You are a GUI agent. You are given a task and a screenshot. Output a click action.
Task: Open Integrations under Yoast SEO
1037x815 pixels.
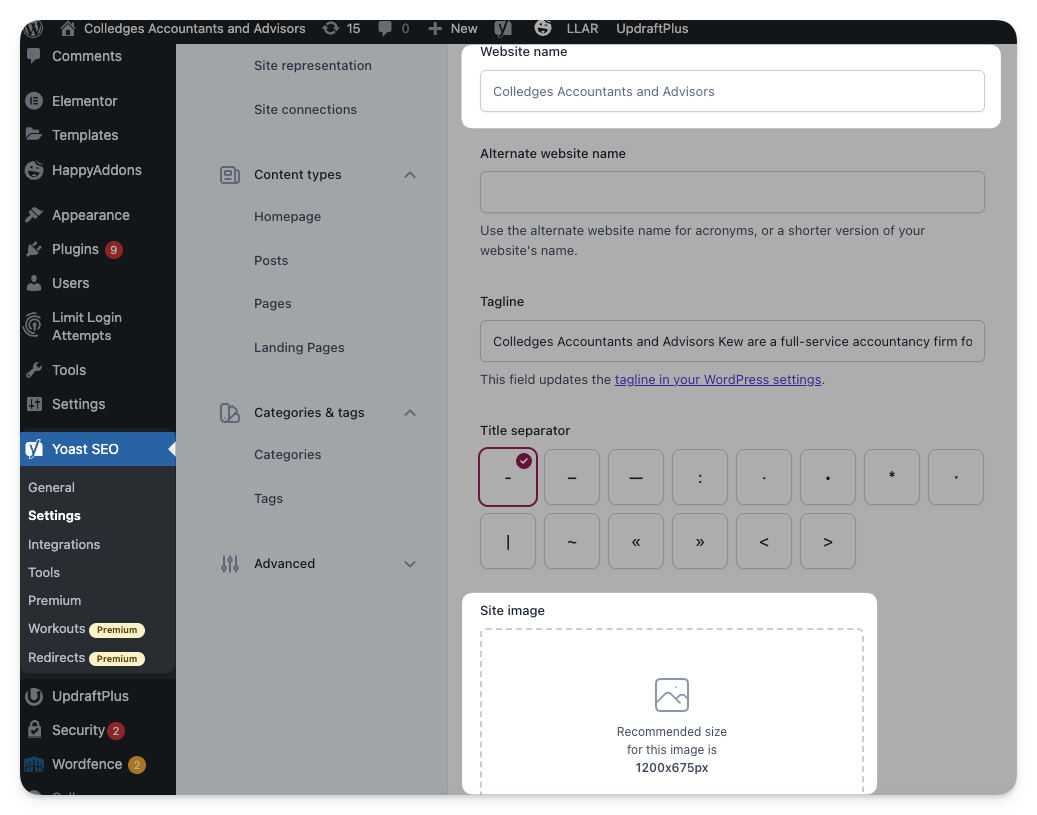tap(64, 544)
